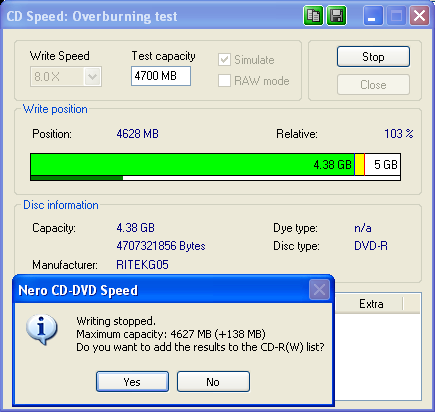Click the position value 4628 MB
The width and height of the screenshot is (435, 412).
coord(137,134)
